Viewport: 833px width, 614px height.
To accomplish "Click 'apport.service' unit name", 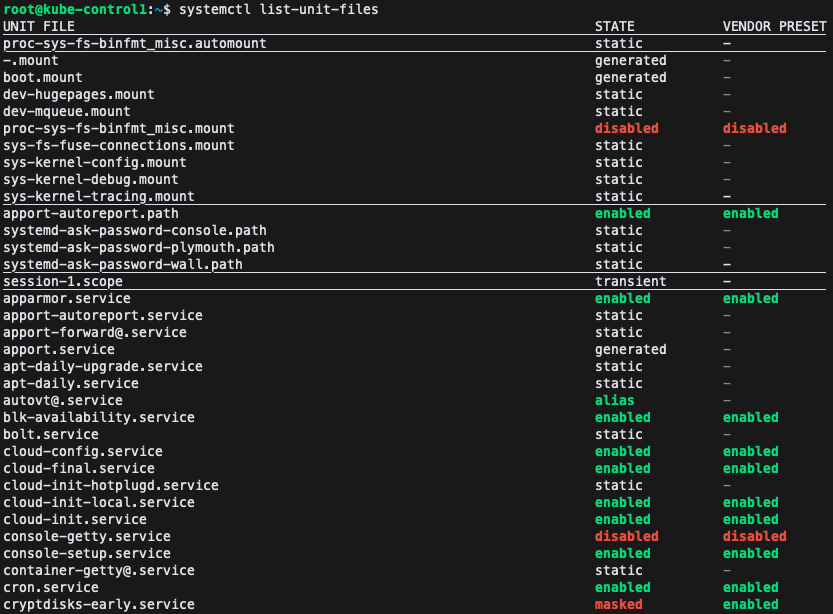I will tap(59, 349).
